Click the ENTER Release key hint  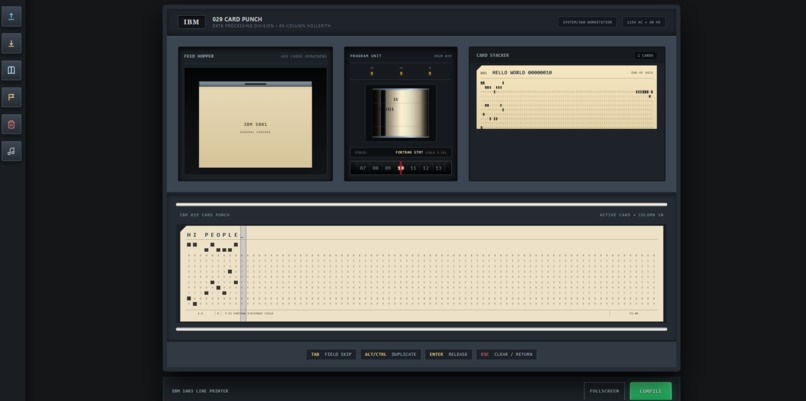(448, 354)
